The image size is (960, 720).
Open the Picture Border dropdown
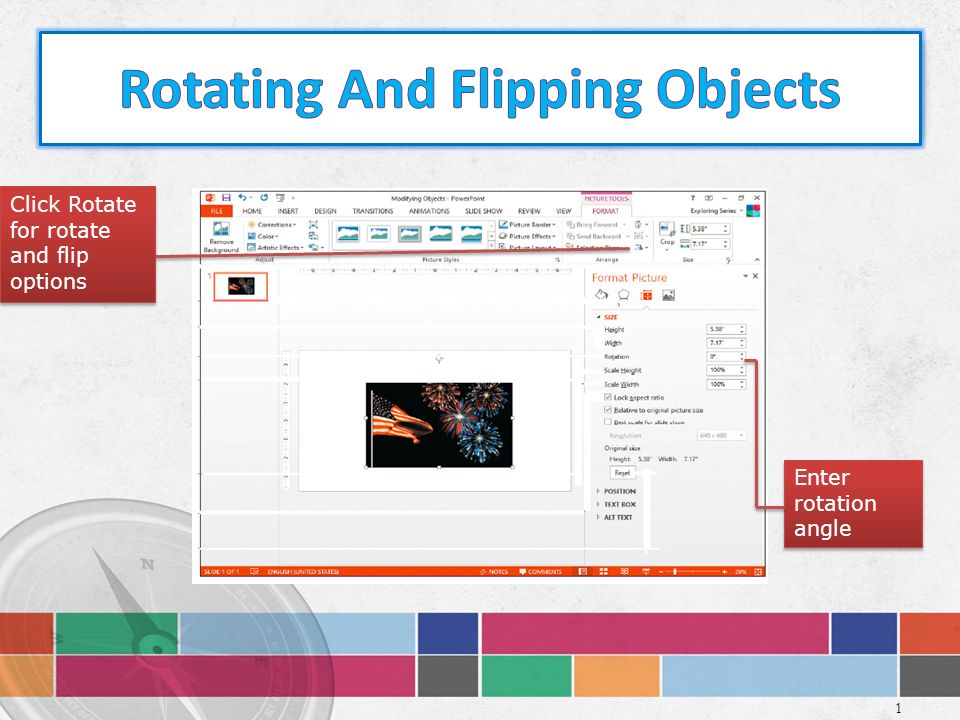[527, 225]
